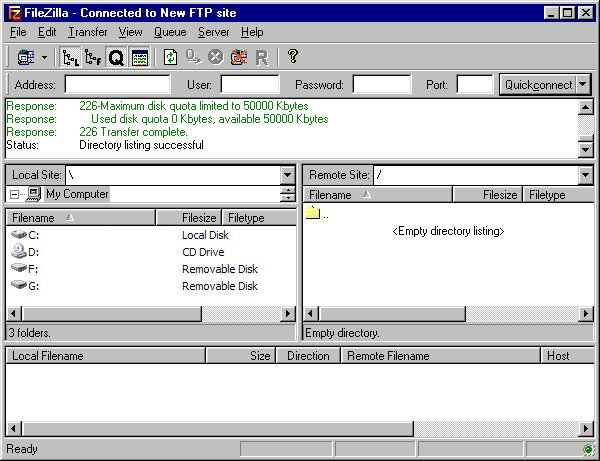The image size is (600, 461).
Task: Click the FileZilla title bar logo icon
Action: click(x=15, y=13)
